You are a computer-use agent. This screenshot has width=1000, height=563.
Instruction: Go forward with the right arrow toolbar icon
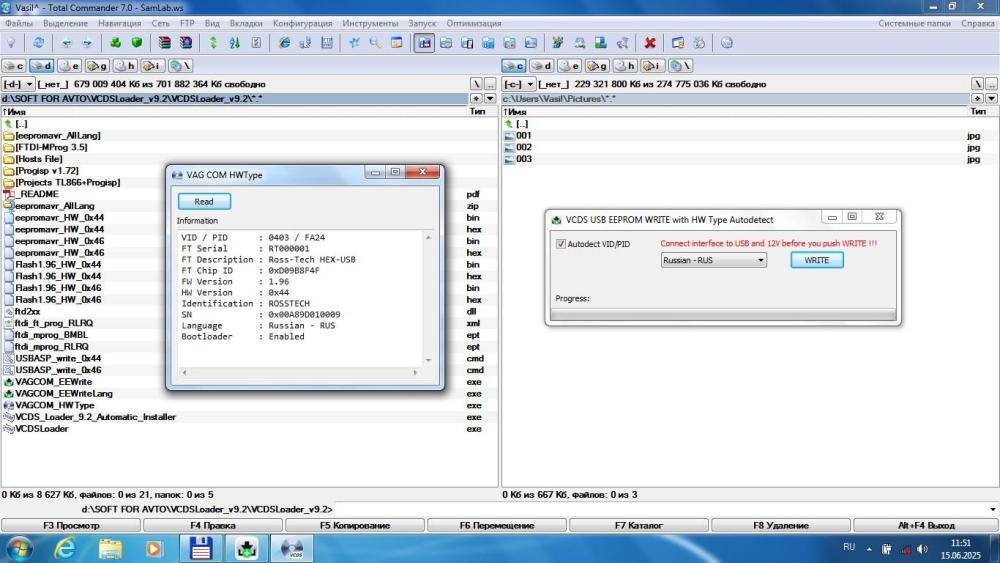click(x=87, y=43)
